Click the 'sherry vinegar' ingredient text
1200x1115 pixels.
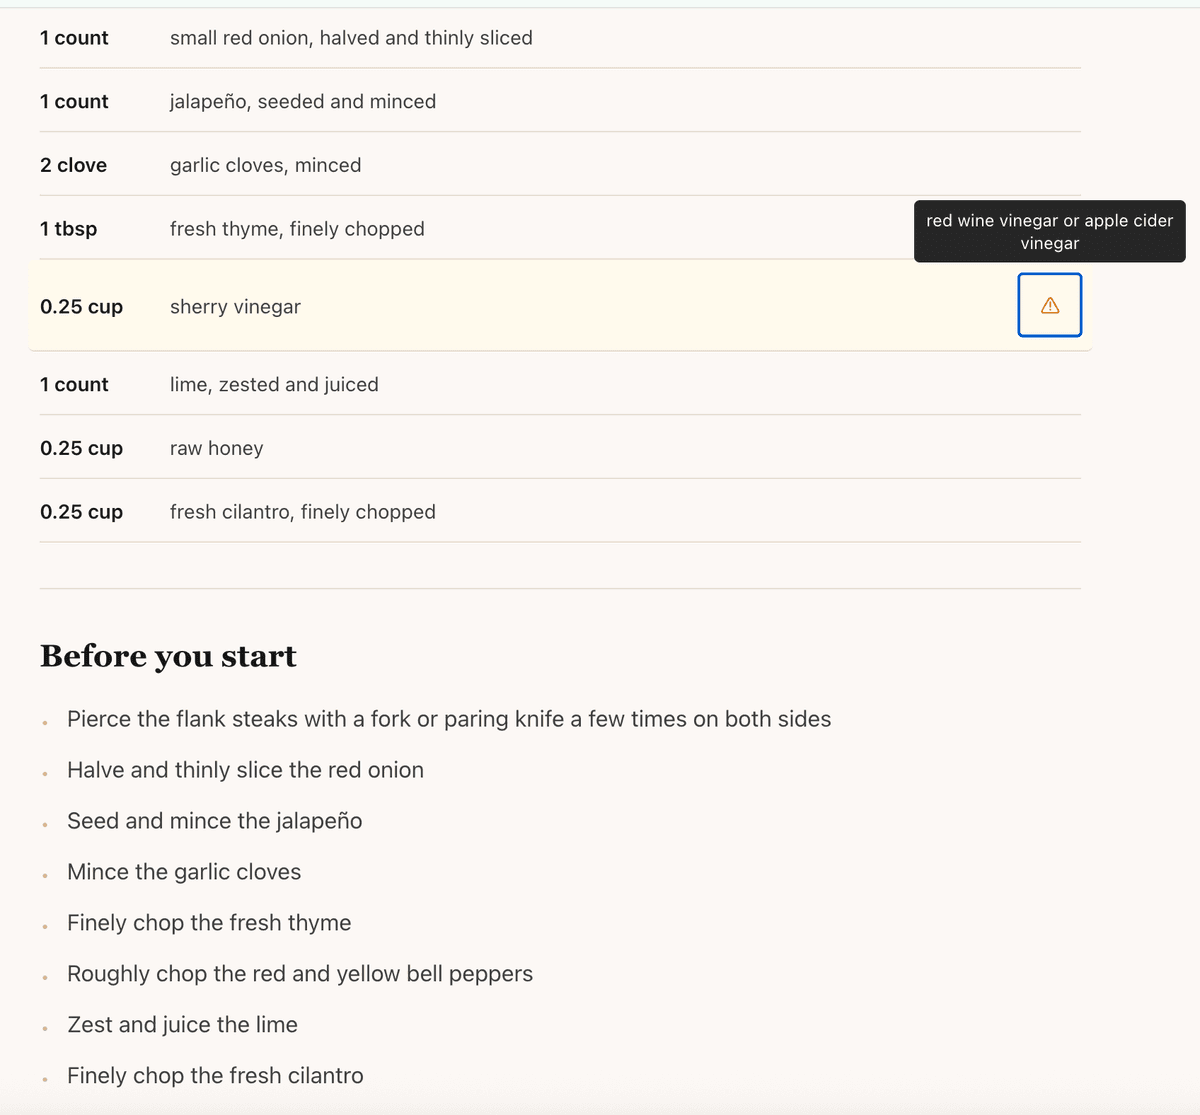[235, 307]
